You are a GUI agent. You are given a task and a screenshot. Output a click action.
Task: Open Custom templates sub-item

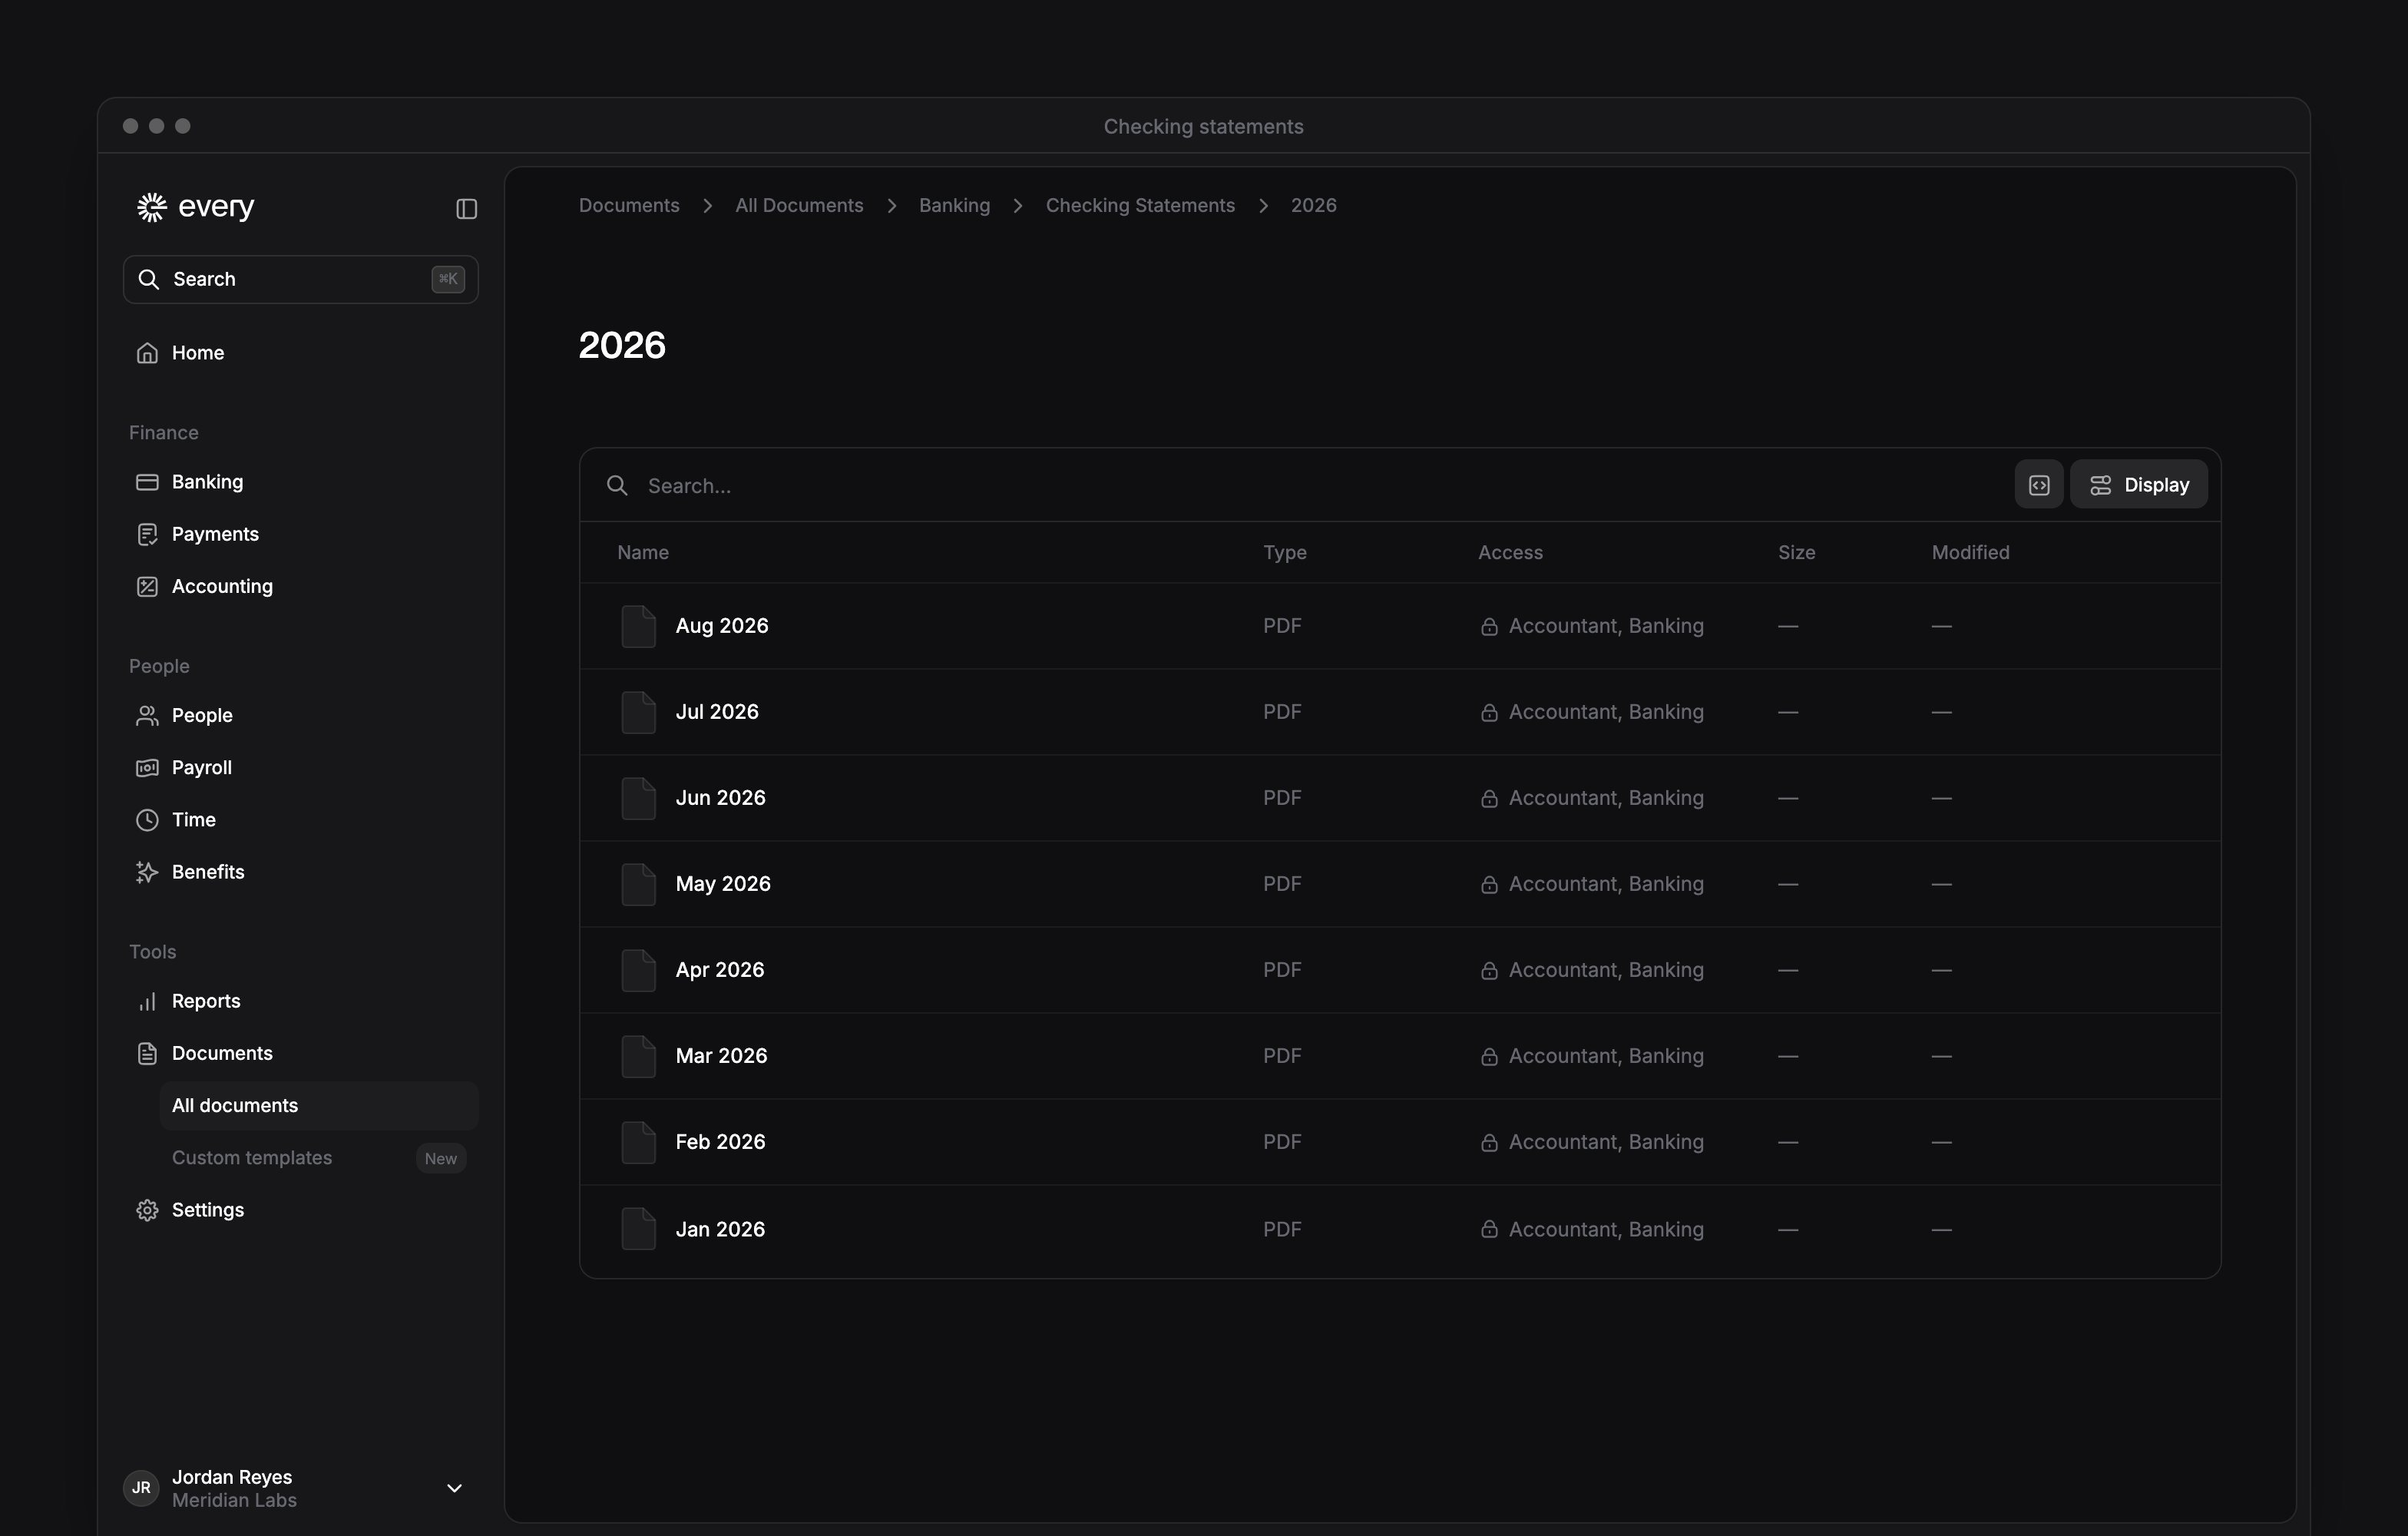(319, 1158)
